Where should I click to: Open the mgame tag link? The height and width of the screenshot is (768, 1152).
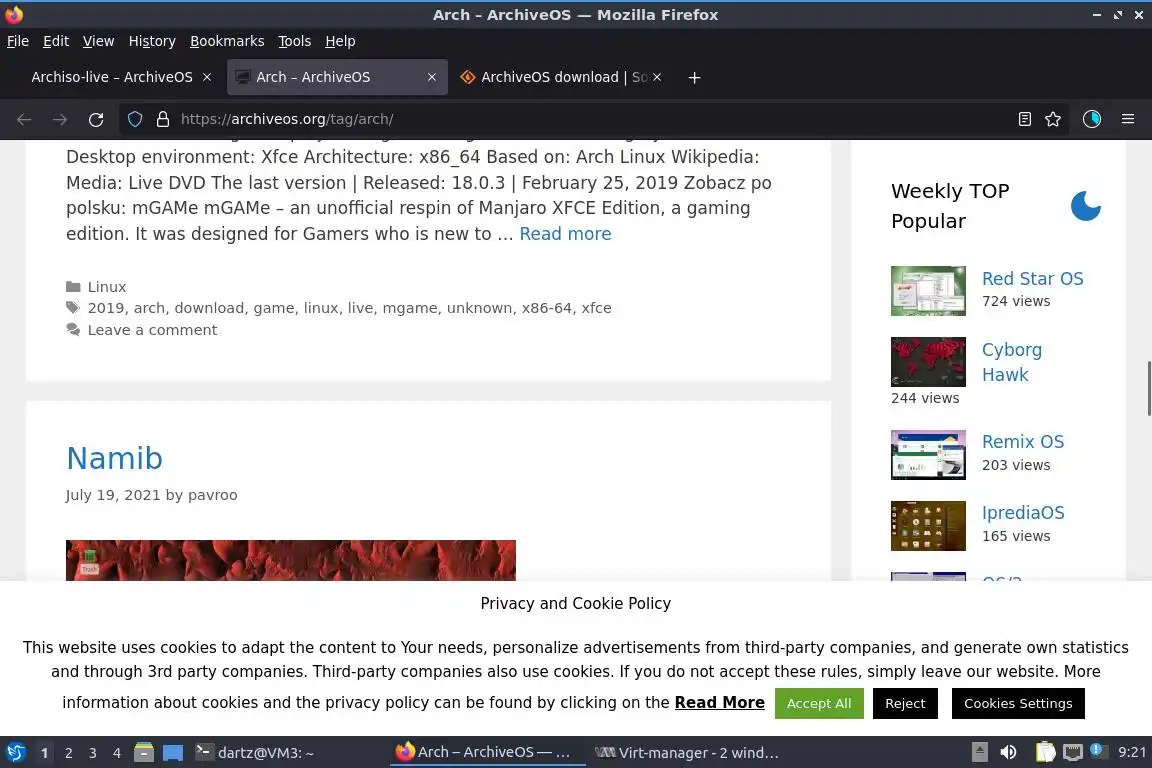click(410, 308)
